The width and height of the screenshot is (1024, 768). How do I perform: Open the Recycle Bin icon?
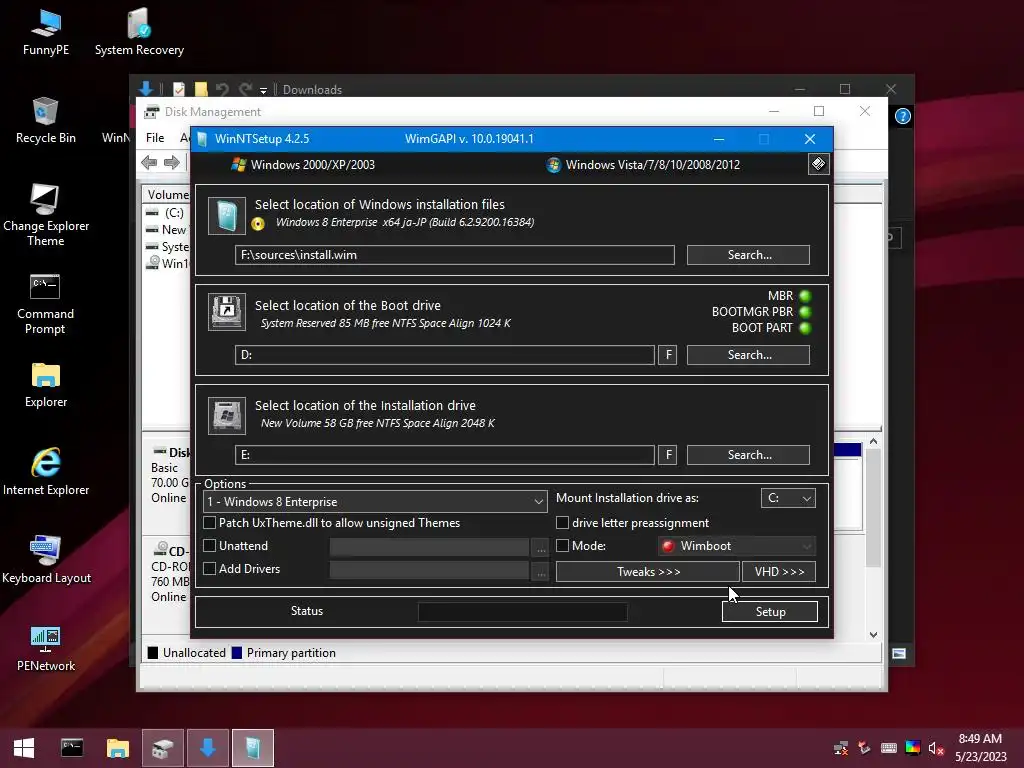pos(46,121)
